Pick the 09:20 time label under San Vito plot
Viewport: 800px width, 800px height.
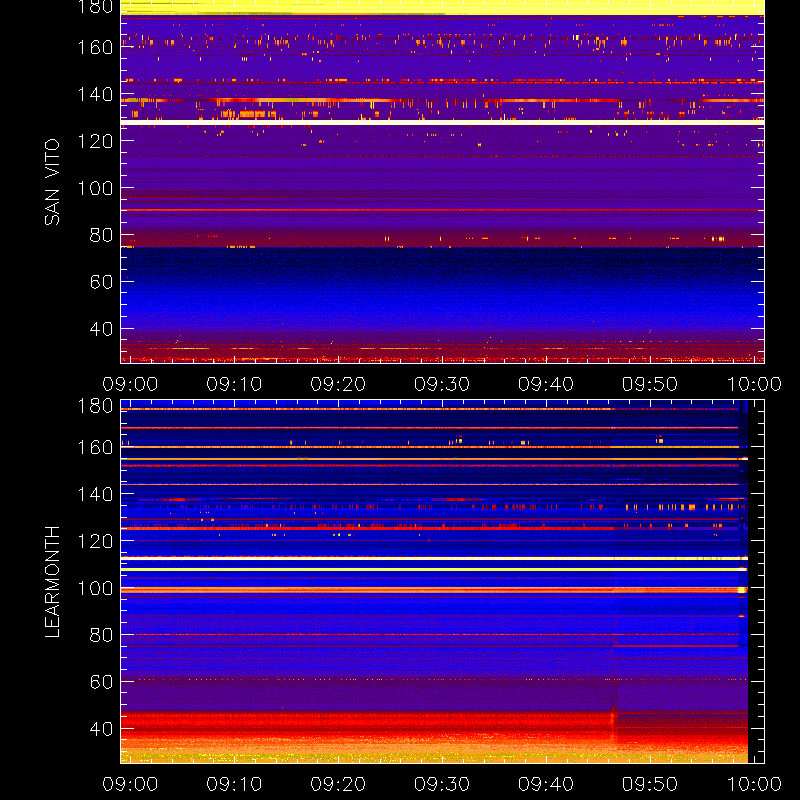pyautogui.click(x=338, y=384)
